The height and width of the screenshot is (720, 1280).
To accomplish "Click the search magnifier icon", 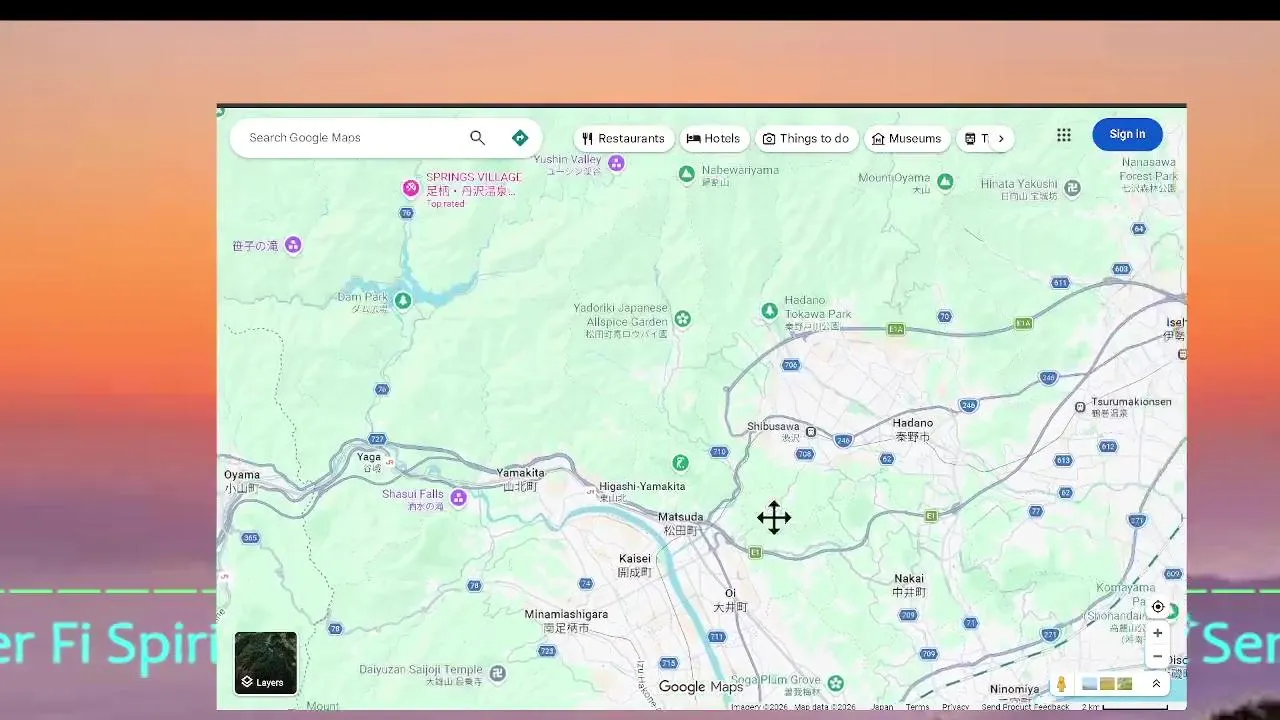I will (x=477, y=138).
